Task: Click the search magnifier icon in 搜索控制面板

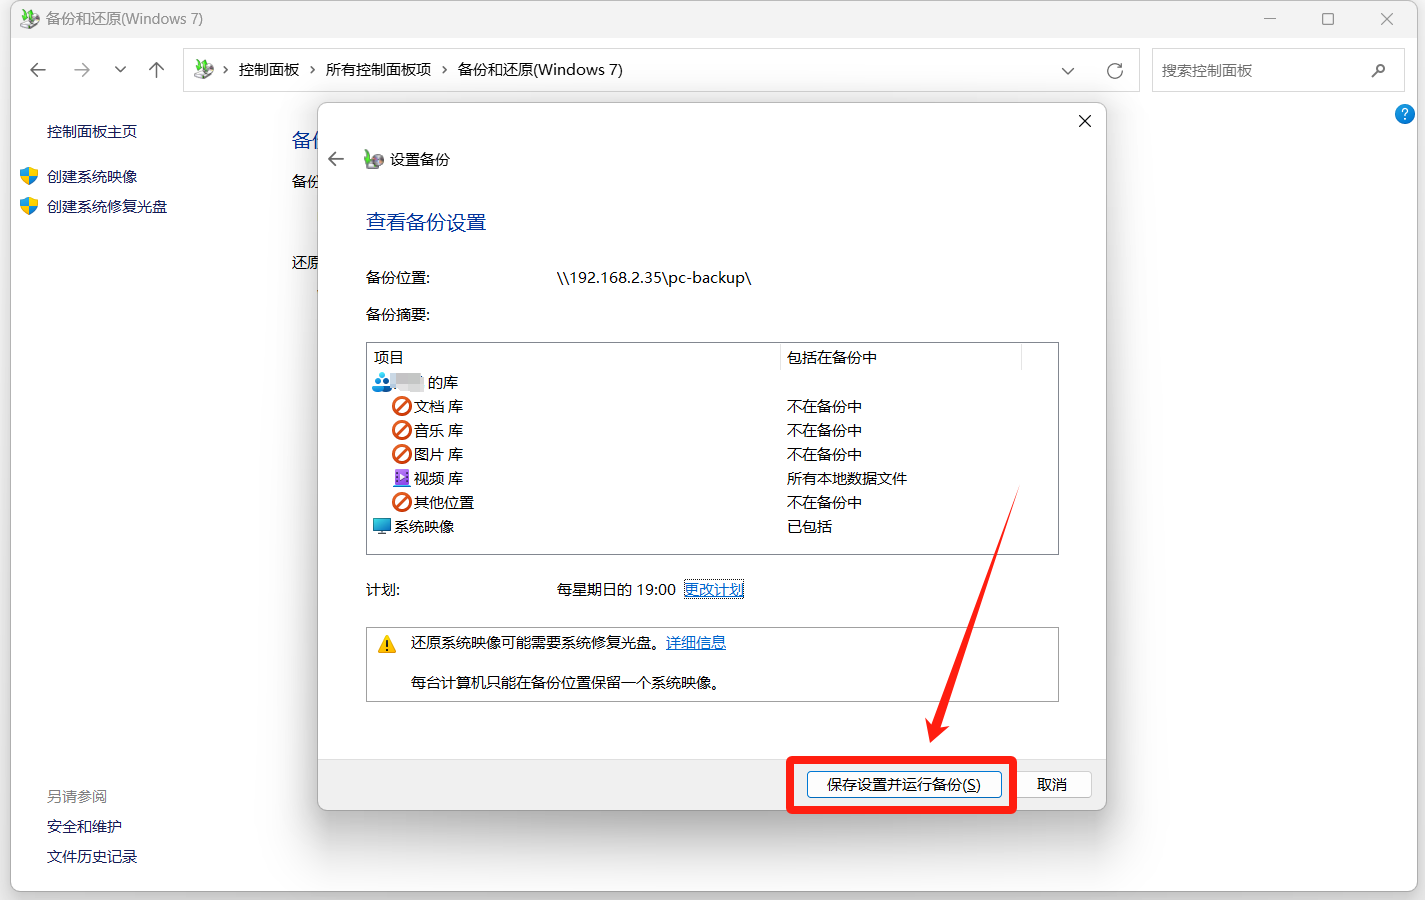Action: (1378, 70)
